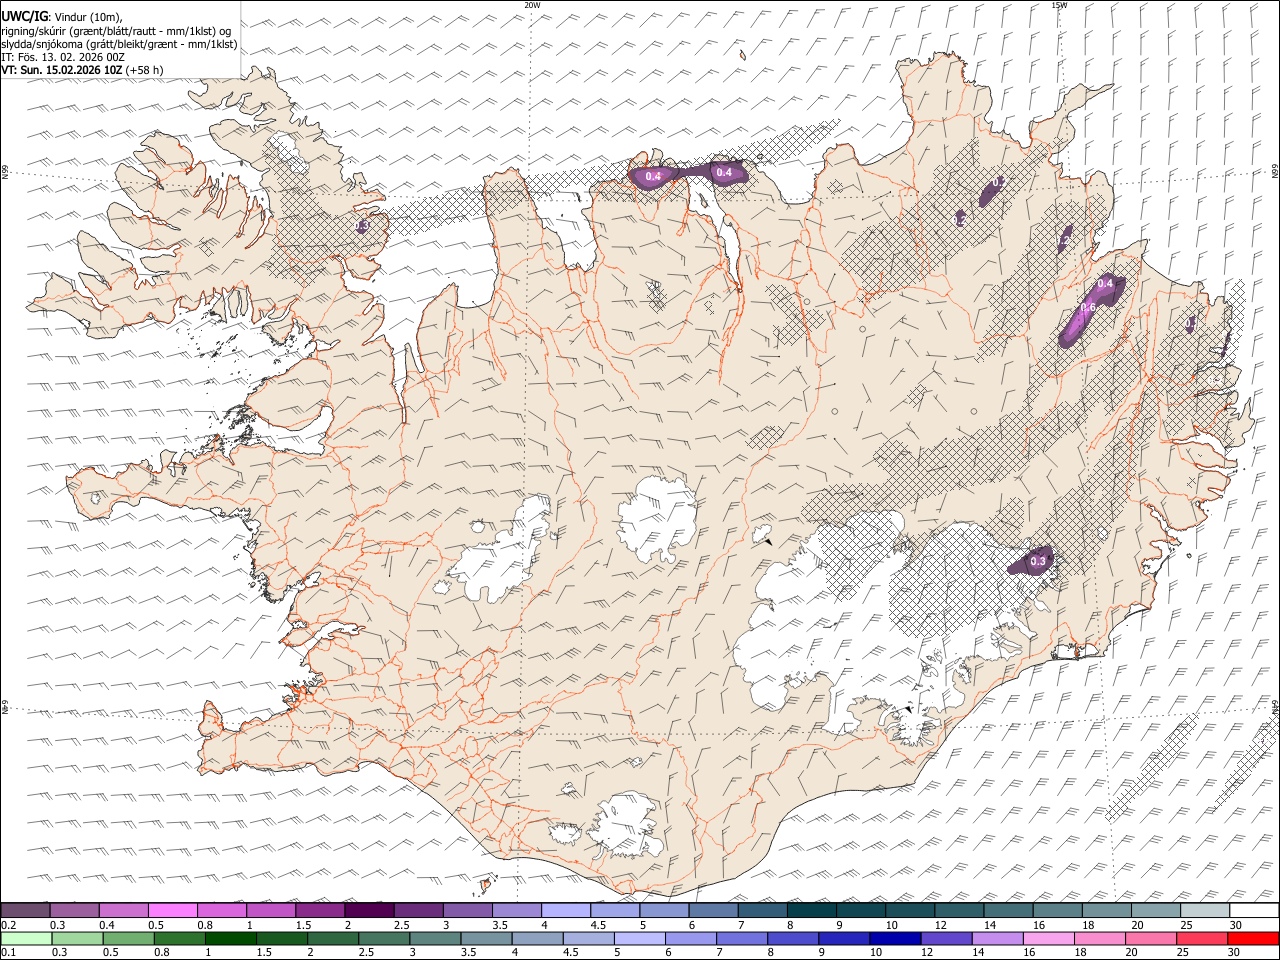Select the deep blue 10 rain legend swatch
The height and width of the screenshot is (960, 1280).
(895, 939)
